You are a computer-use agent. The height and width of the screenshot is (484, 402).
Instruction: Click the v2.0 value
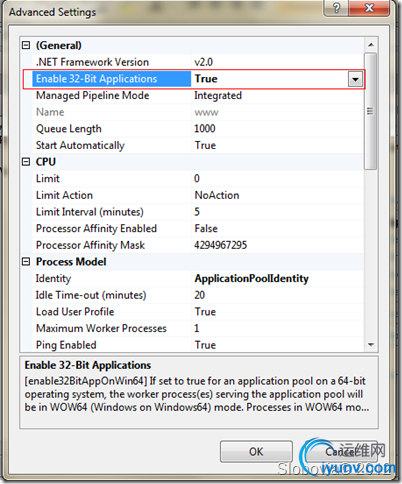tap(204, 62)
